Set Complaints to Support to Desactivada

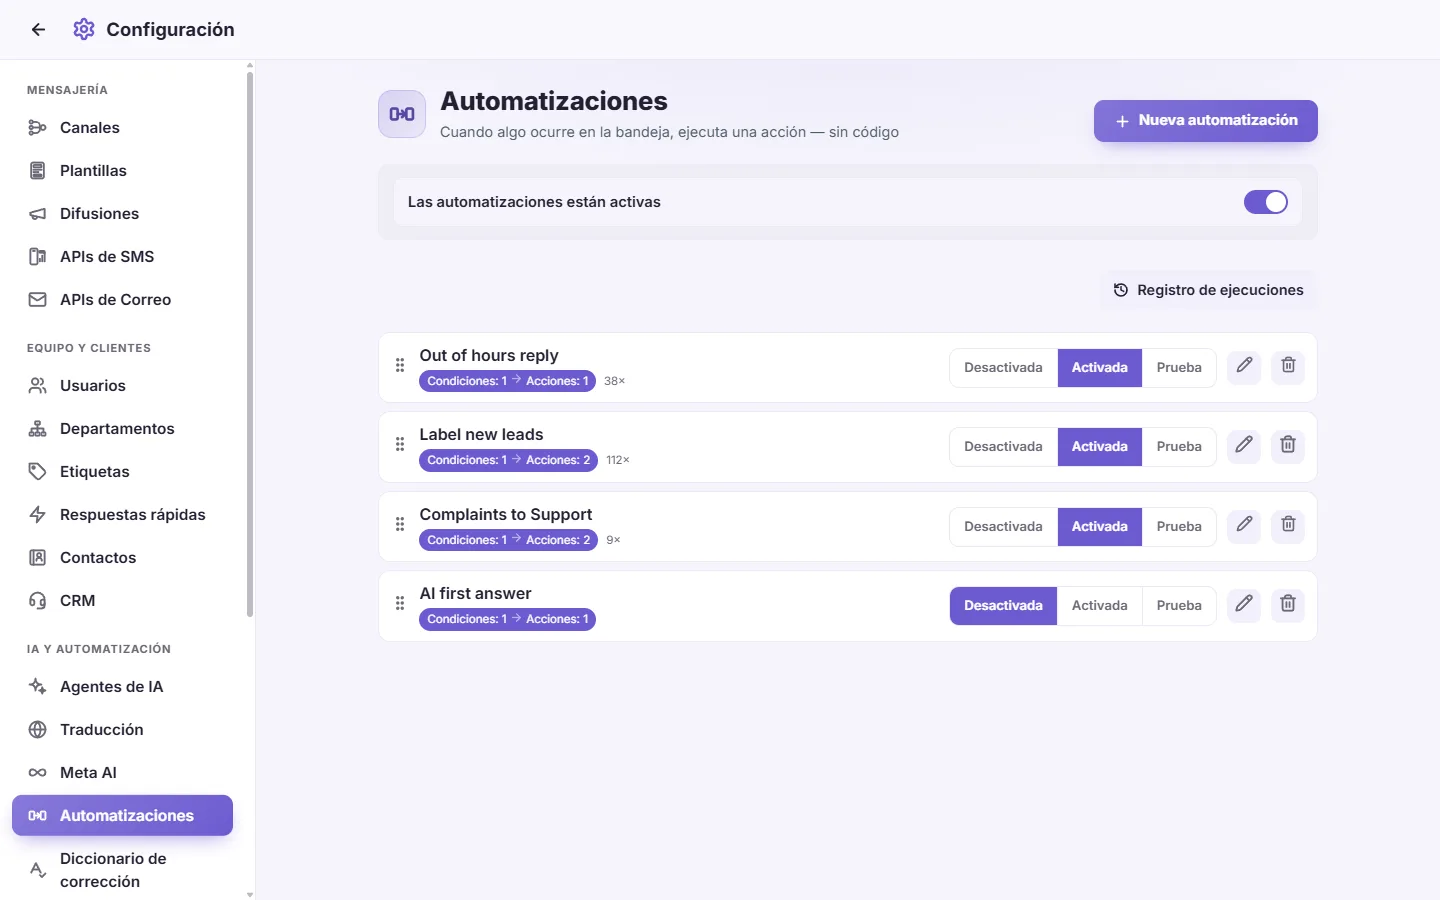[1003, 527]
